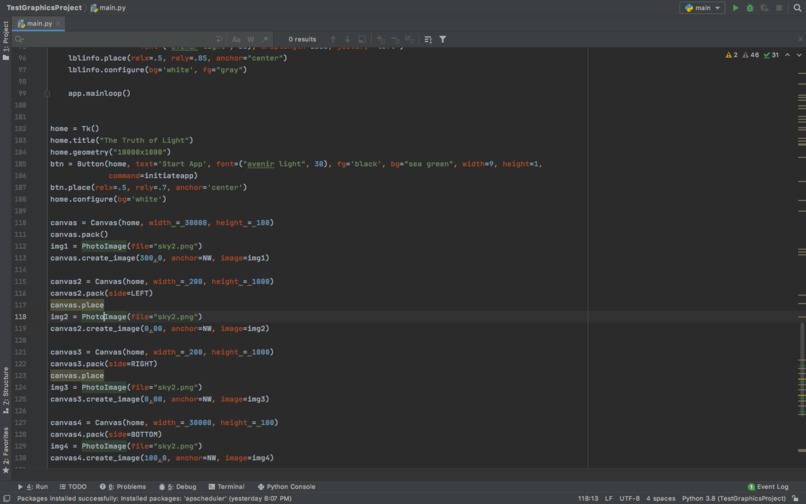Viewport: 806px width, 504px height.
Task: Click the Run with Coverage icon
Action: tap(764, 8)
